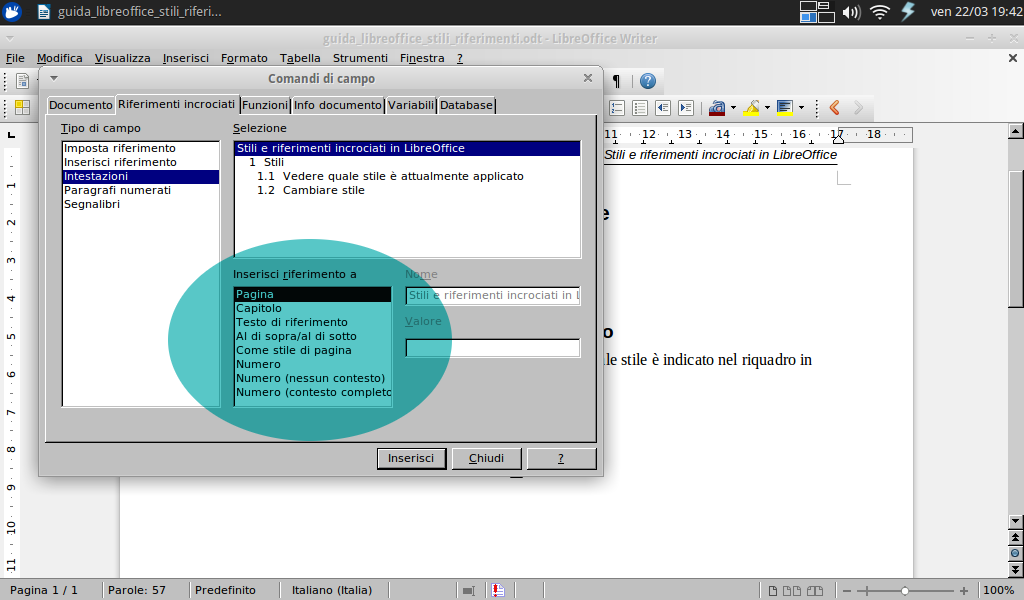Apply the font color icon
This screenshot has height=600, width=1024.
[x=716, y=108]
